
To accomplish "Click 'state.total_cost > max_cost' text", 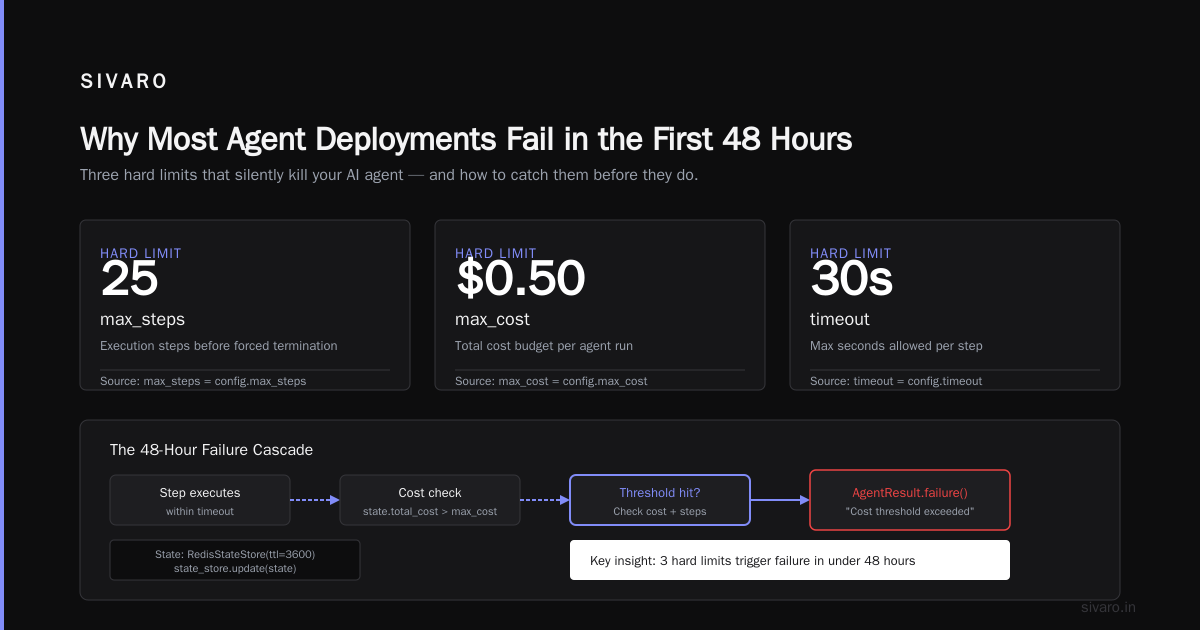I will 430,512.
